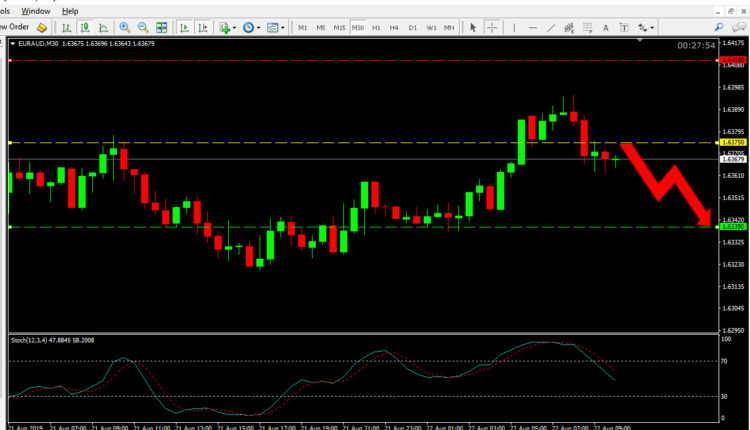Open the arrows objects icon
Viewport: 750px width, 430px height.
643,28
